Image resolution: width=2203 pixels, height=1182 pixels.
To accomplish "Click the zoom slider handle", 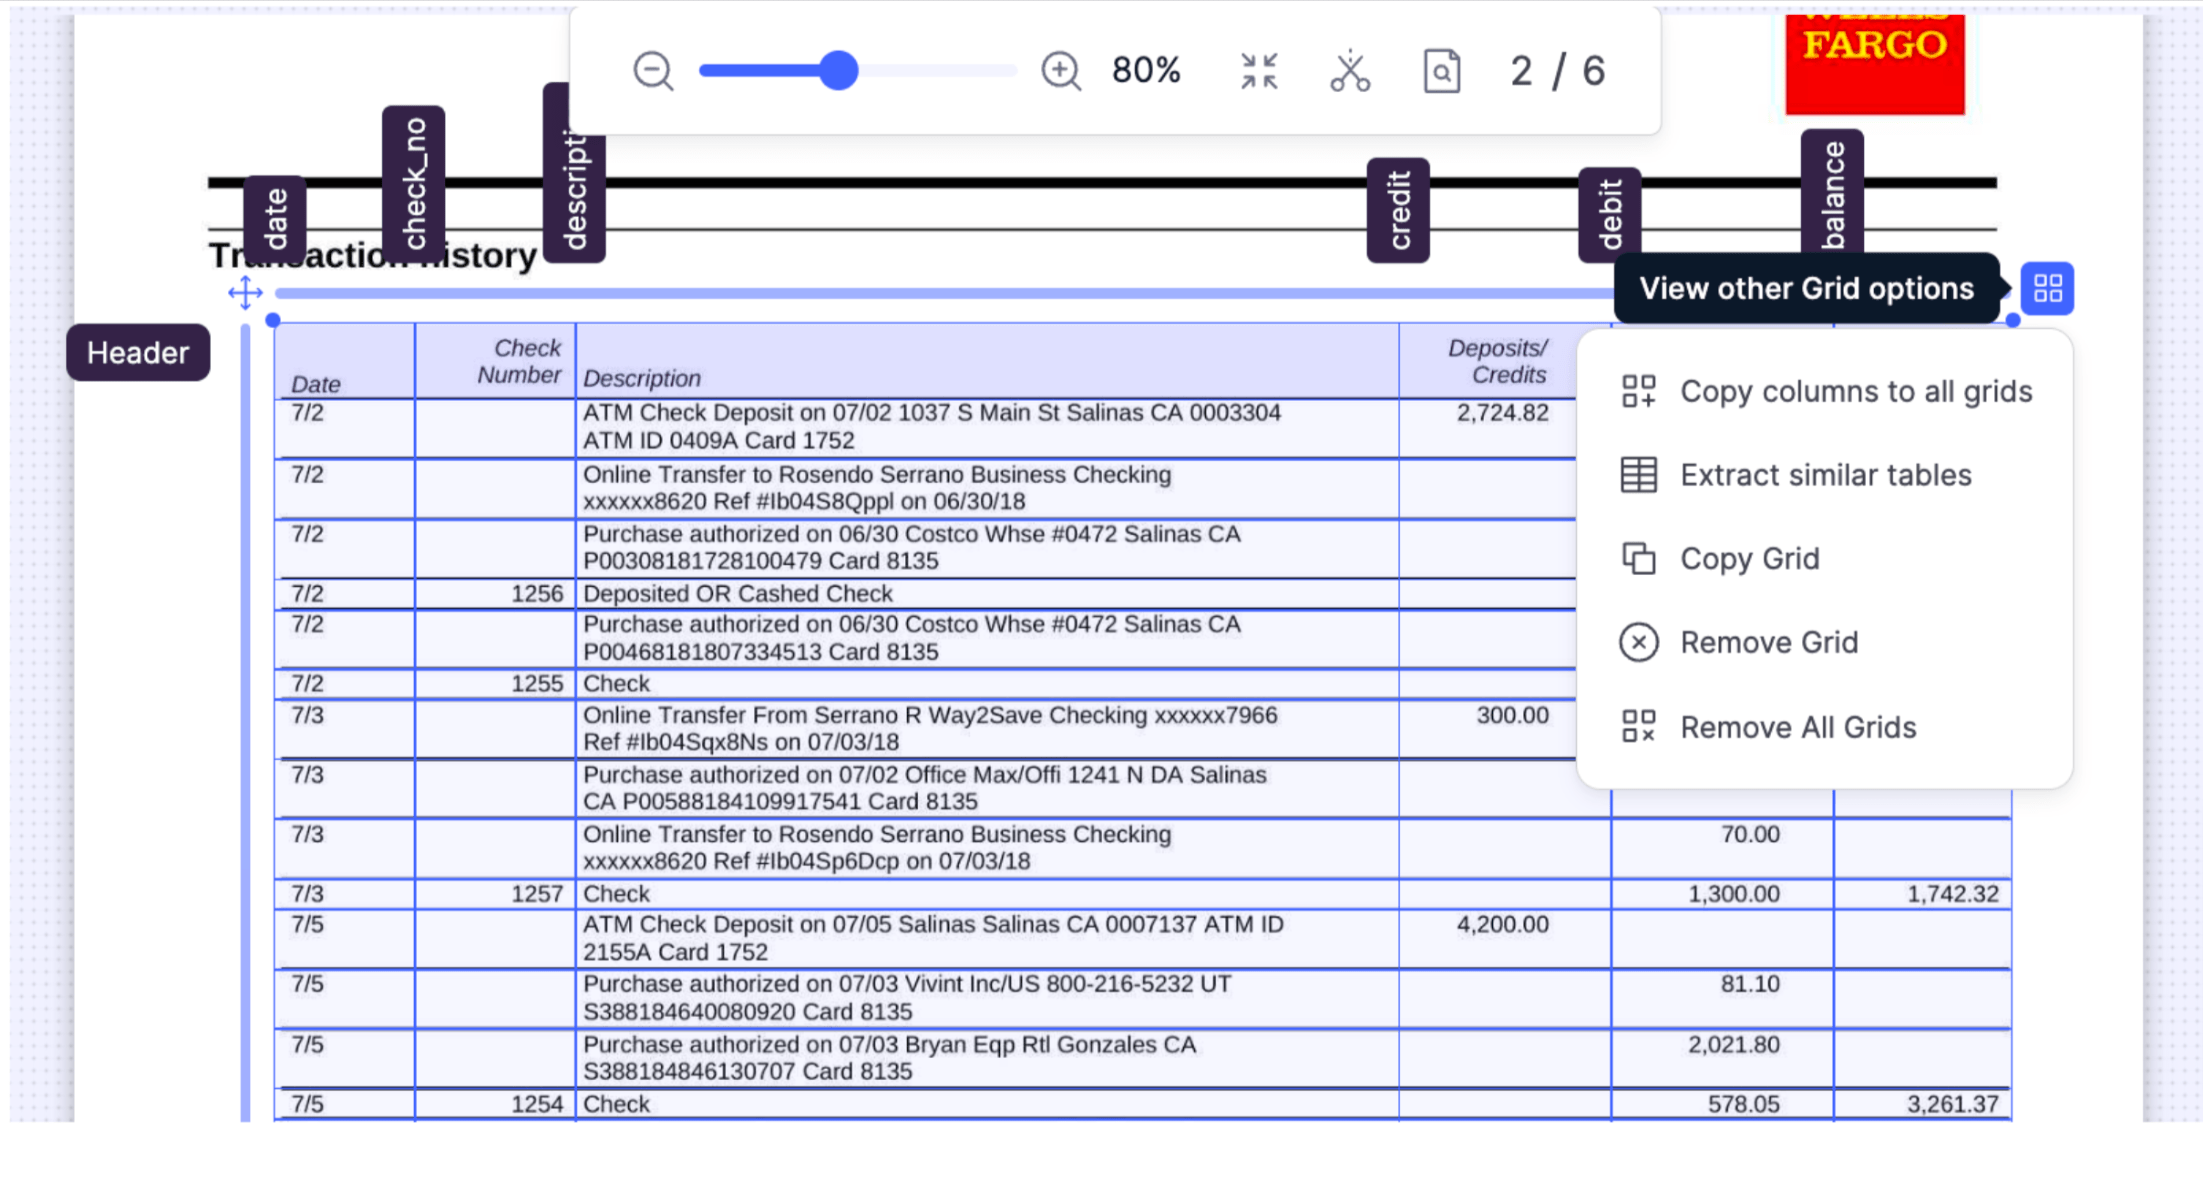I will click(x=838, y=71).
